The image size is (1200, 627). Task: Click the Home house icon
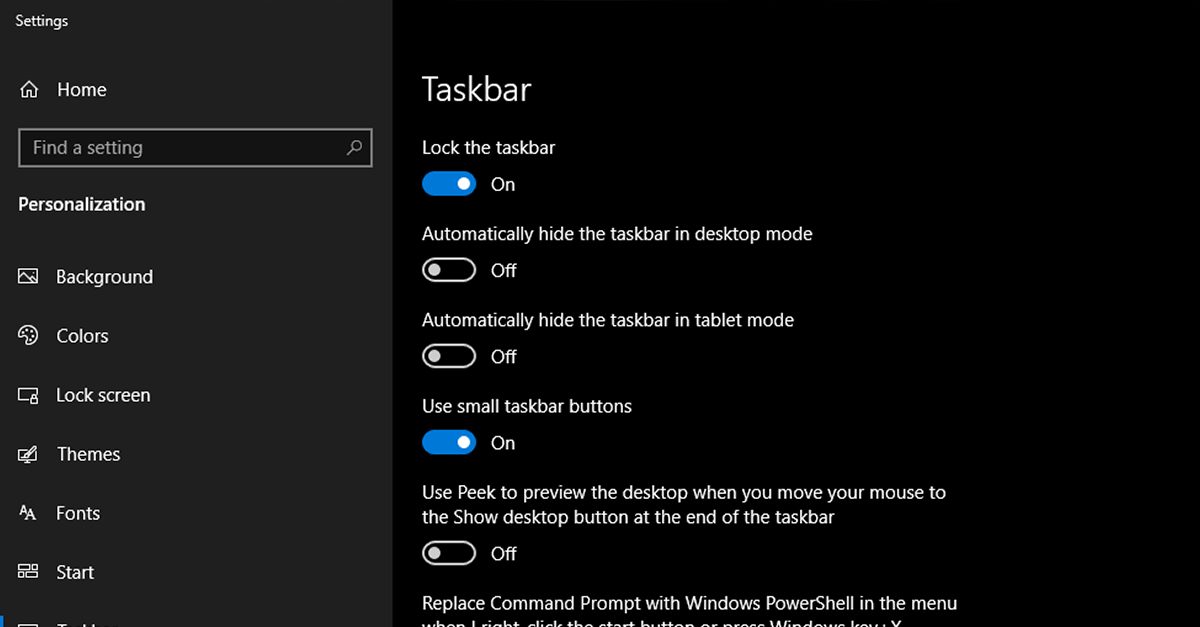click(29, 89)
